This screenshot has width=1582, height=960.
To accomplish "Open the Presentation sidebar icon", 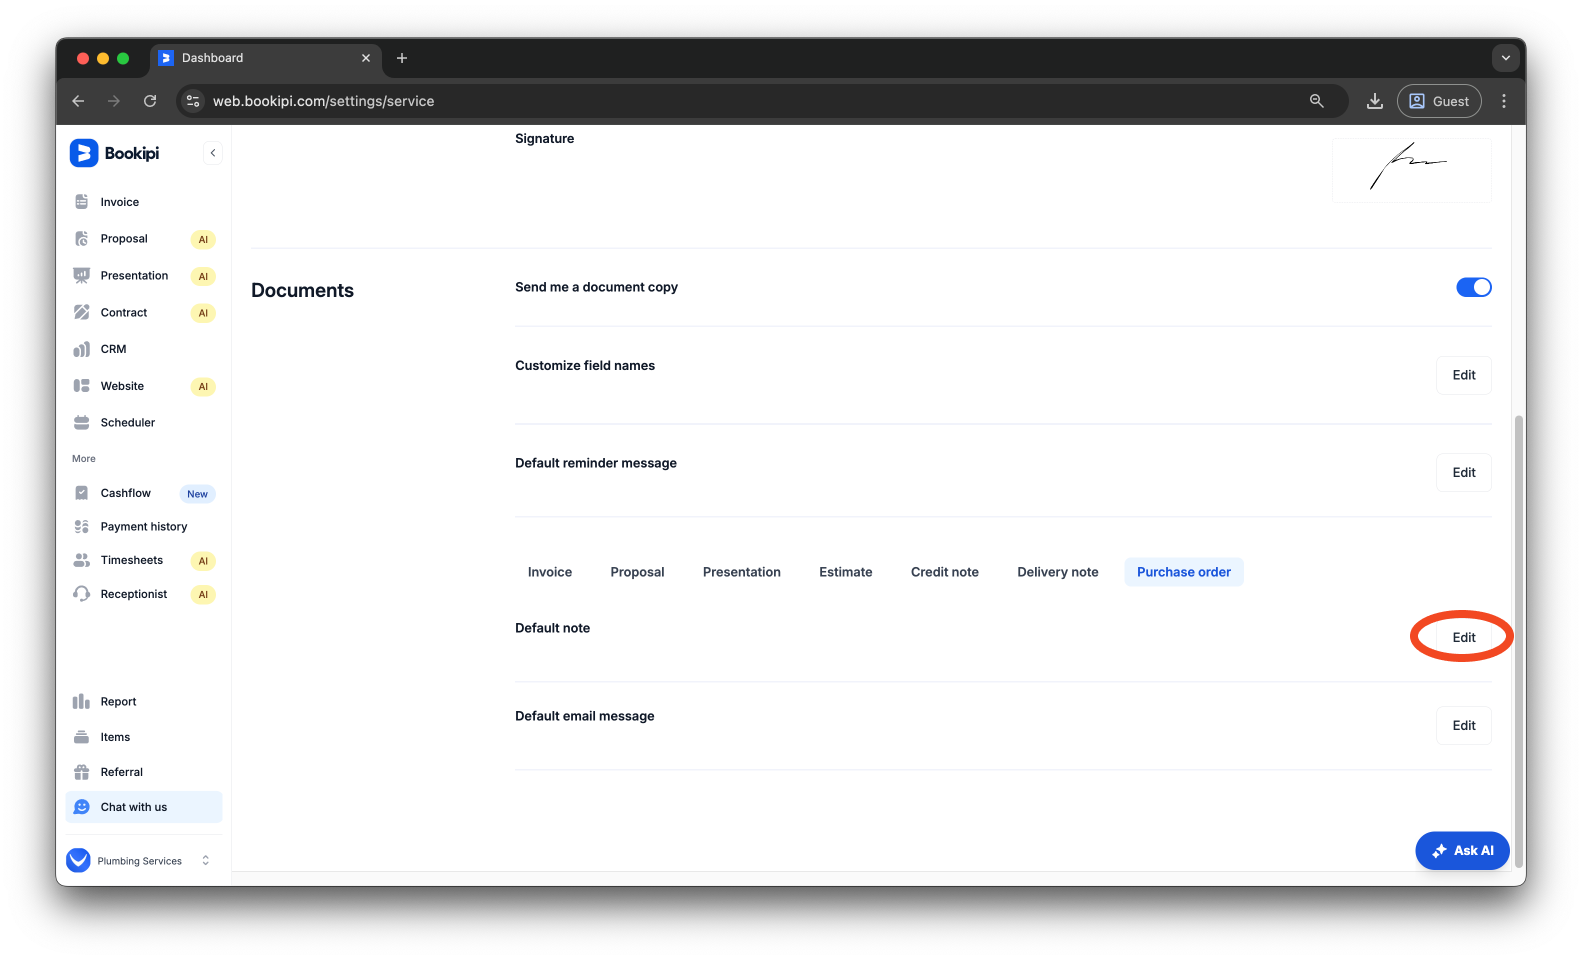I will pos(82,276).
